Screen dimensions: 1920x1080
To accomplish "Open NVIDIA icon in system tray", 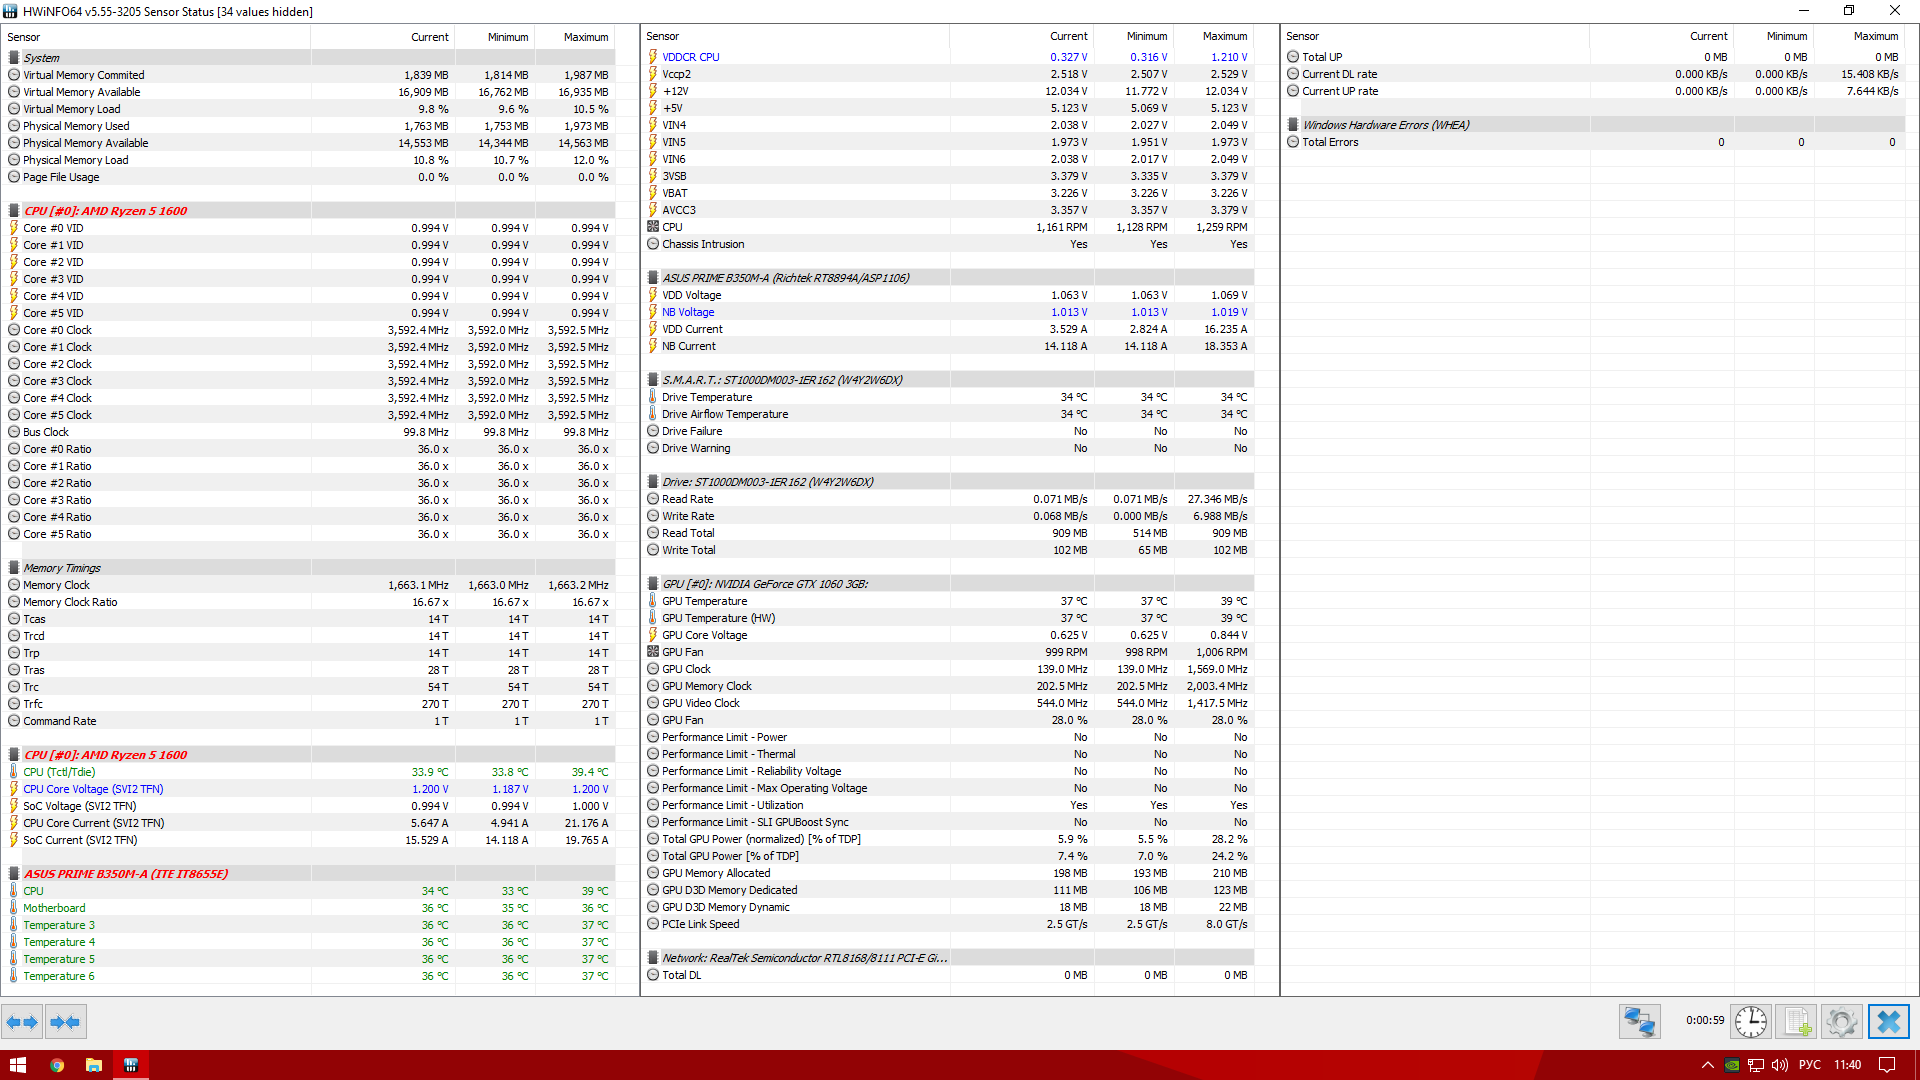I will coord(1732,1065).
